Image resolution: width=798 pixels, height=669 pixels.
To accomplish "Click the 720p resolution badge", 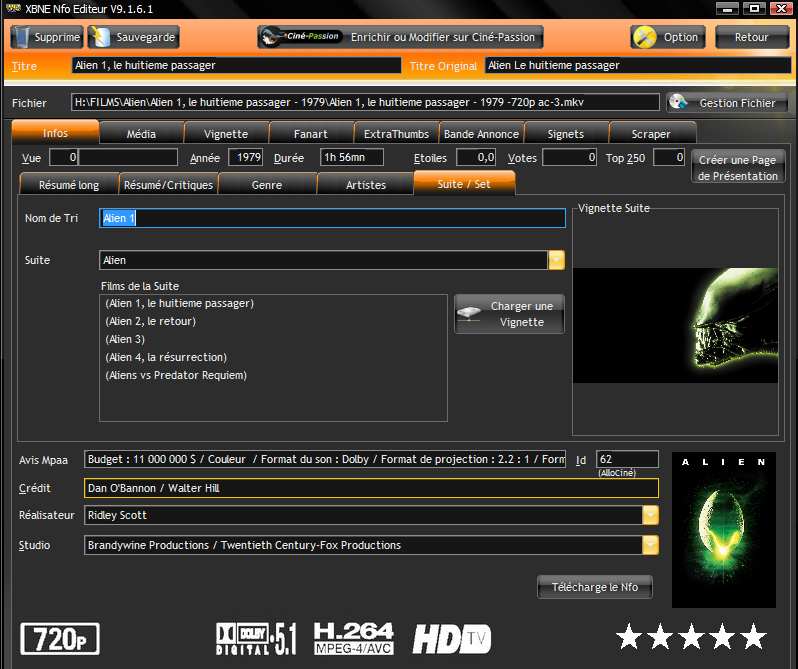I will click(60, 639).
